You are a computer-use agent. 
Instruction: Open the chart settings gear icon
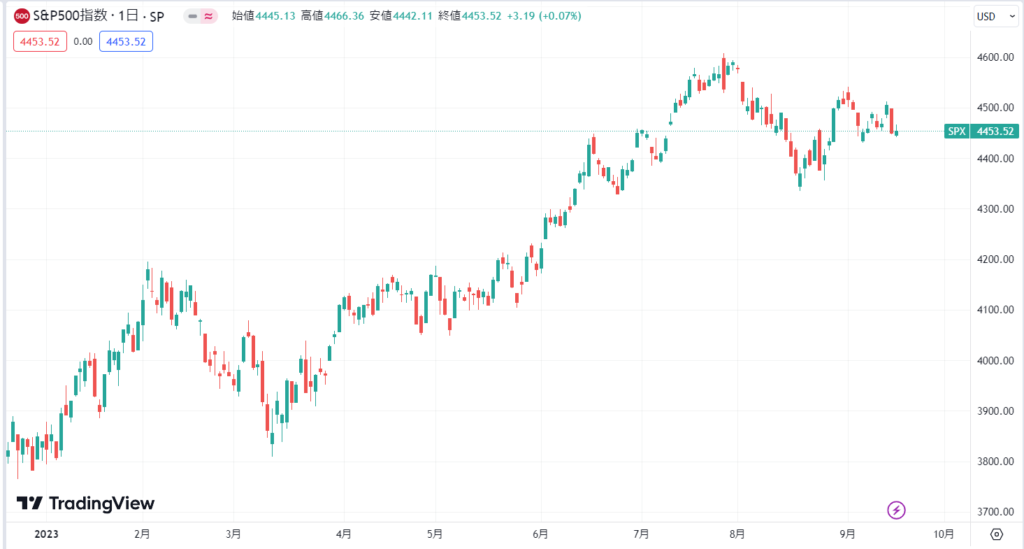[x=996, y=534]
